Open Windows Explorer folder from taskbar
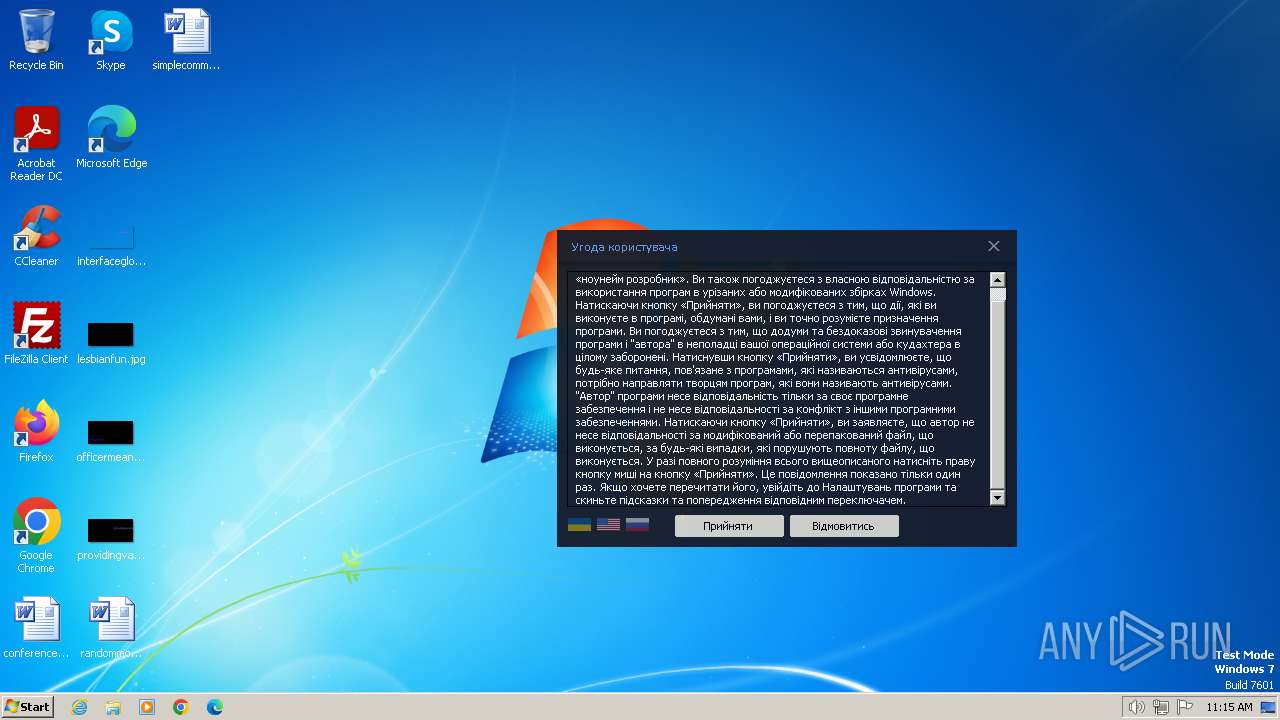Viewport: 1280px width, 720px height. [113, 707]
